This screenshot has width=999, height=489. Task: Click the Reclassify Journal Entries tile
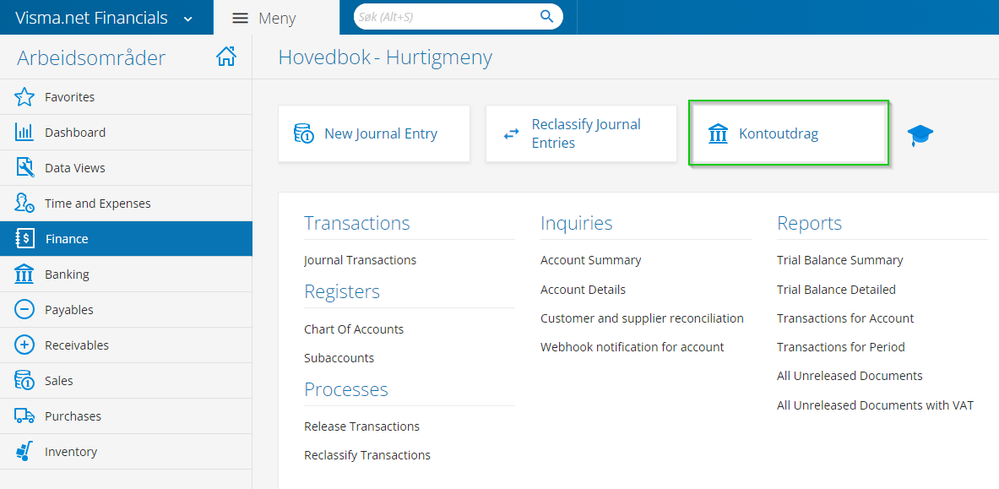coord(581,134)
